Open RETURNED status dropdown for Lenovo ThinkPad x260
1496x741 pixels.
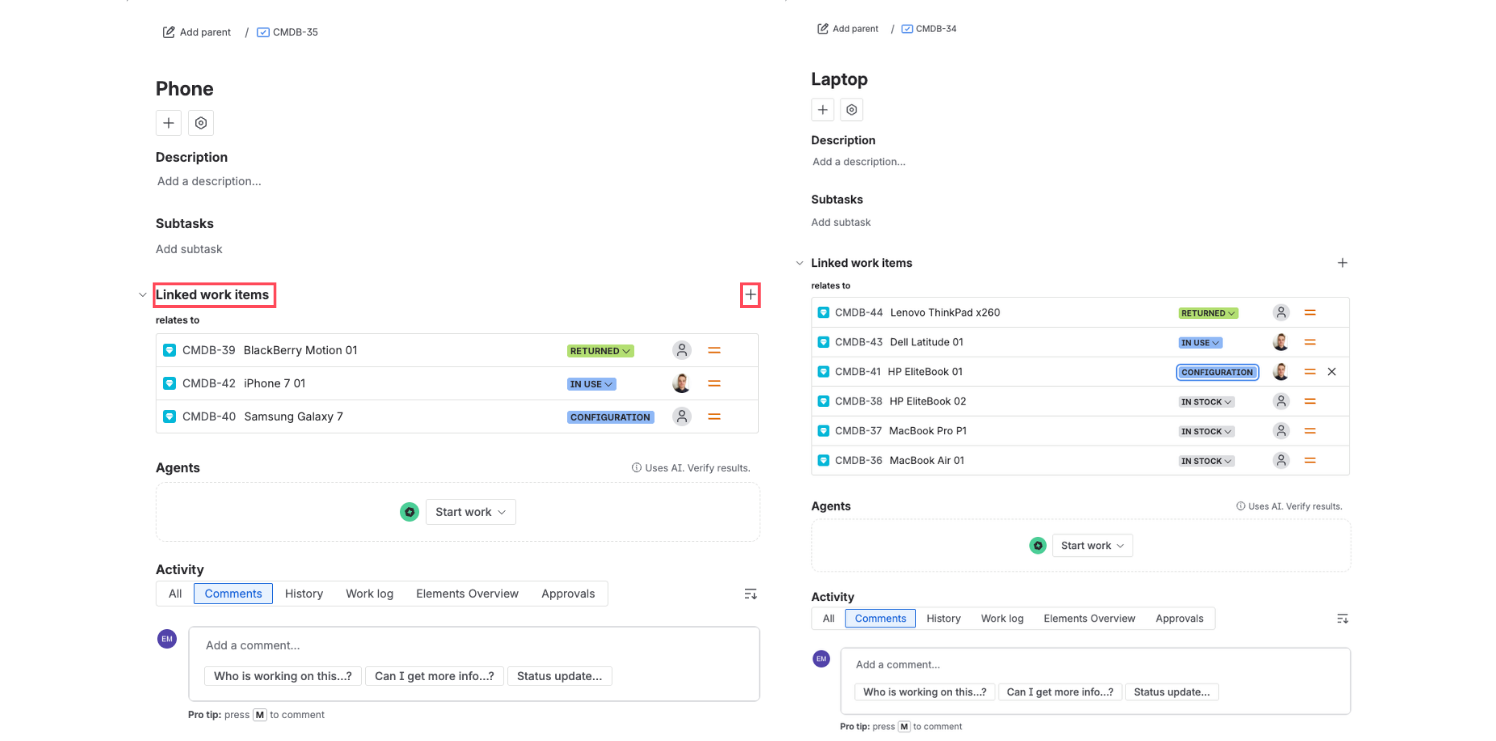pyautogui.click(x=1208, y=313)
